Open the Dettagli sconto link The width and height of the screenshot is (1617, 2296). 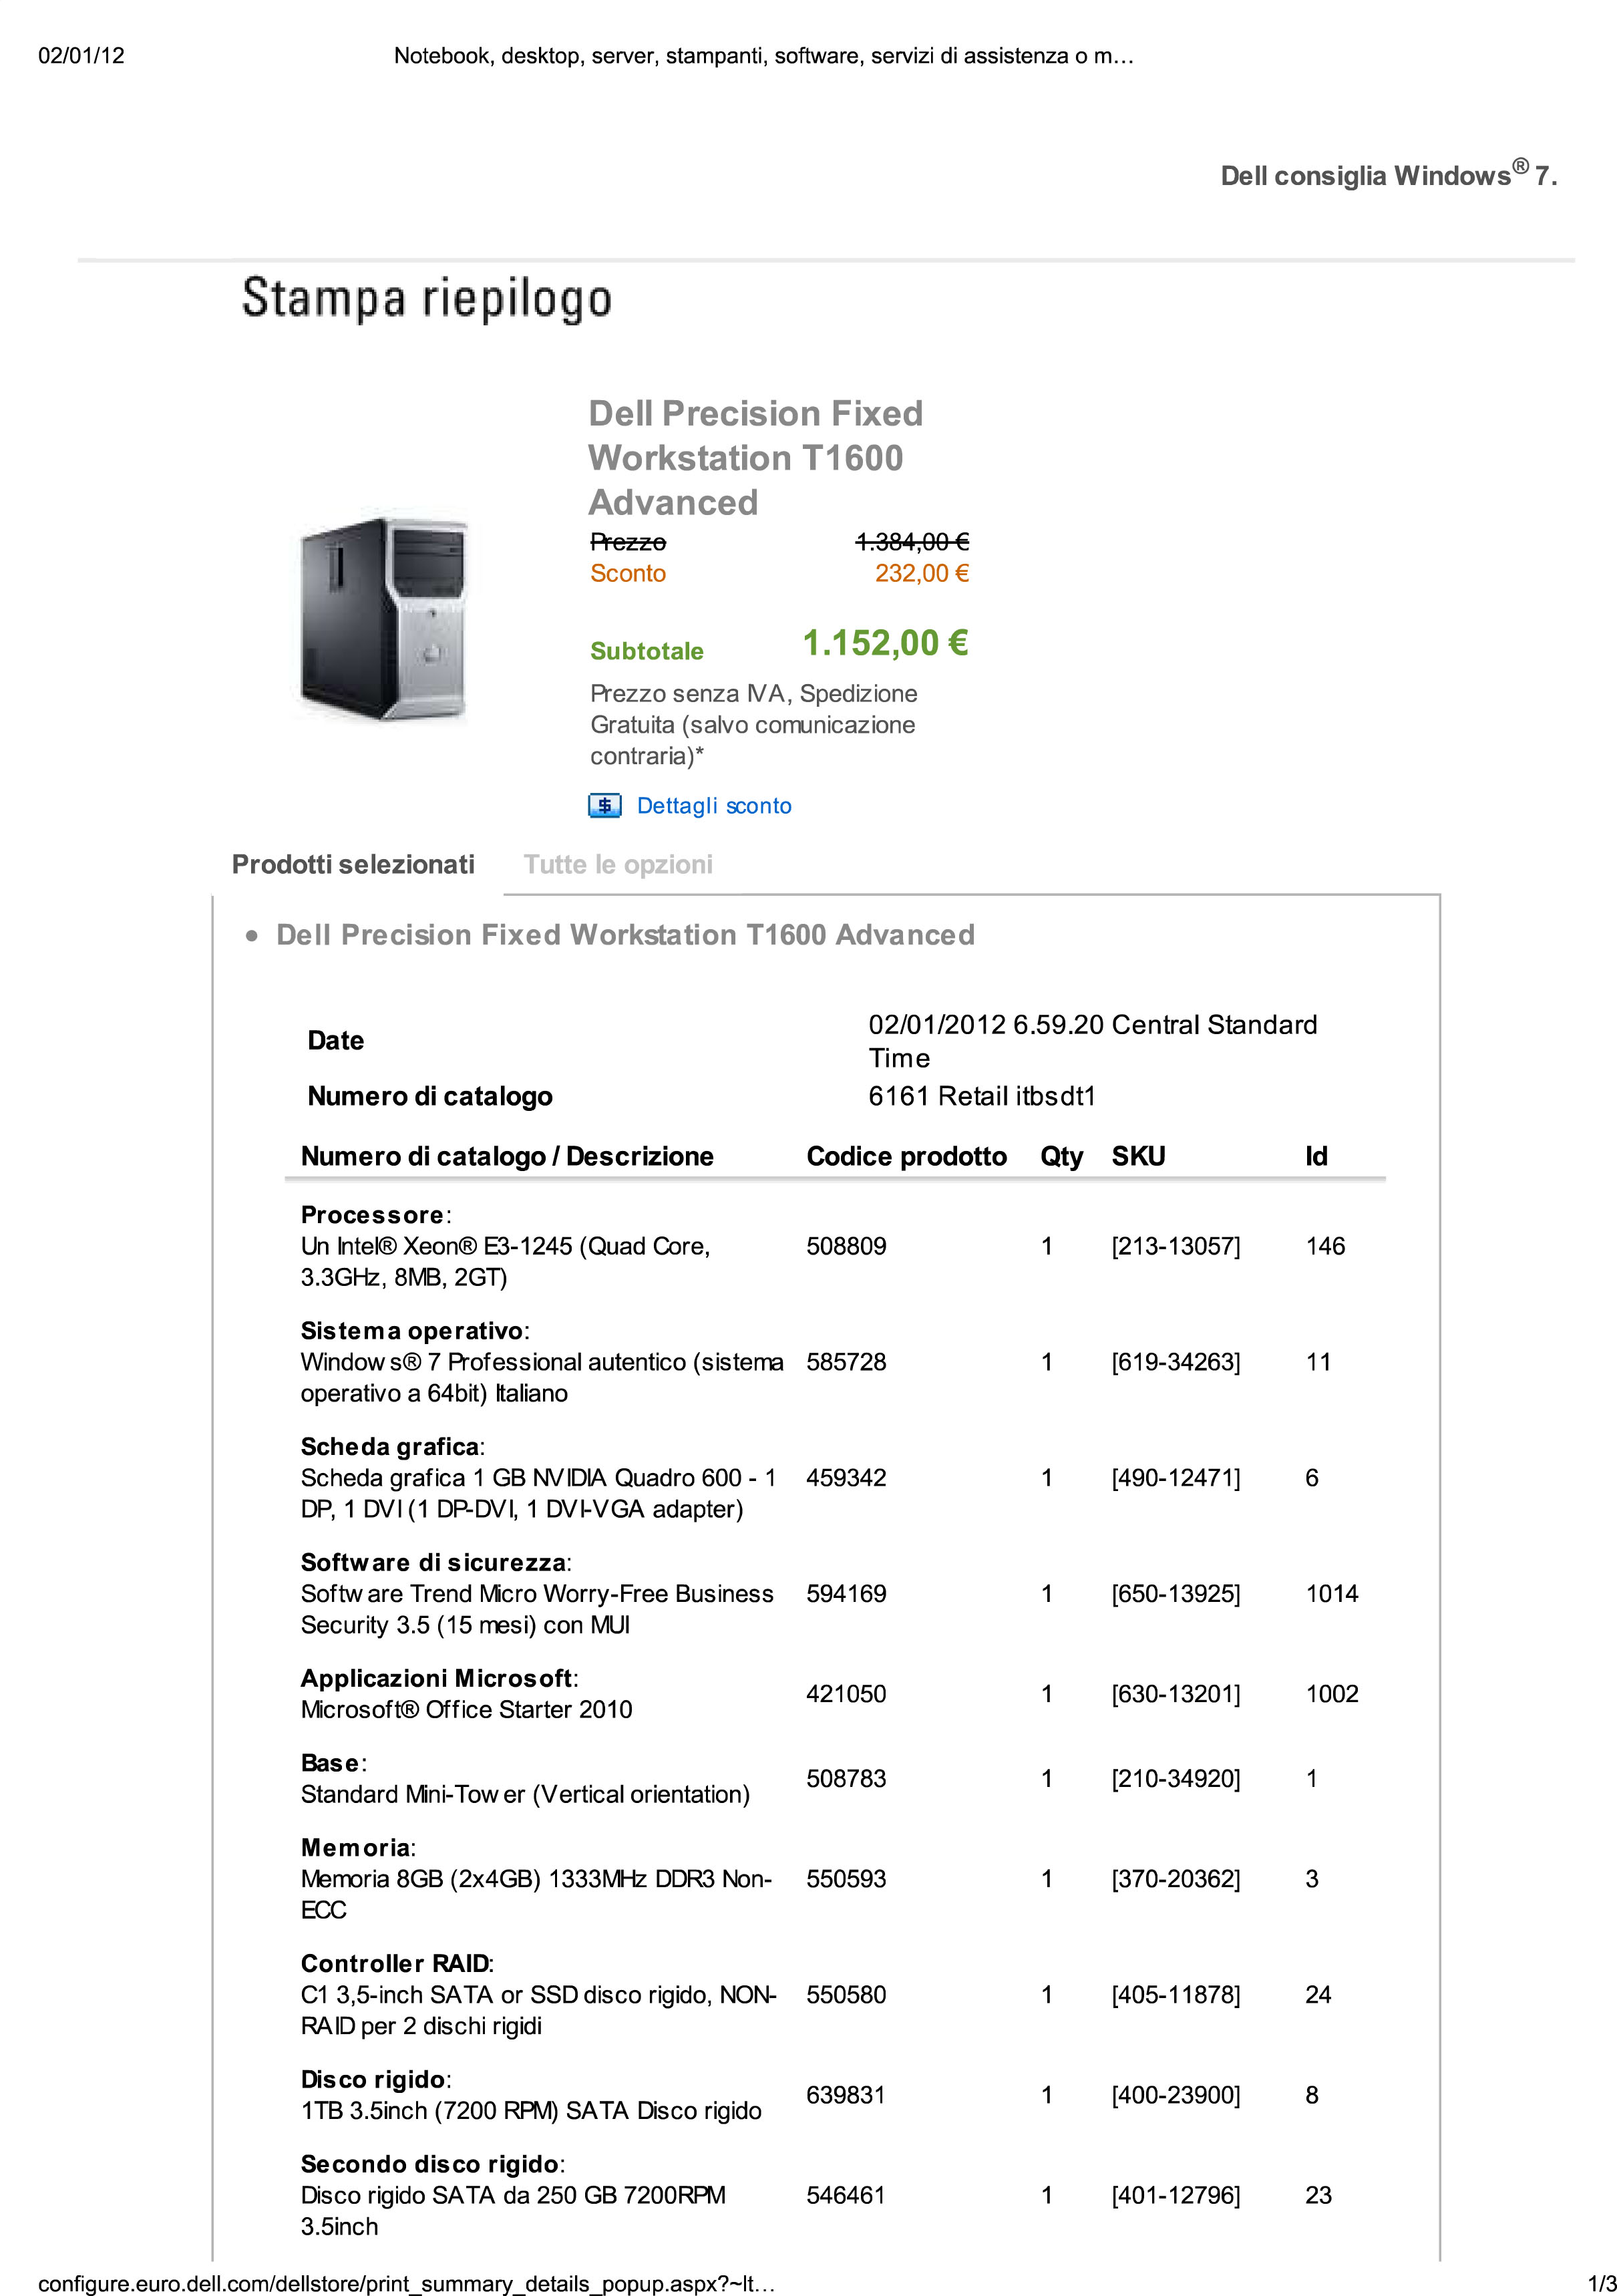click(x=713, y=806)
